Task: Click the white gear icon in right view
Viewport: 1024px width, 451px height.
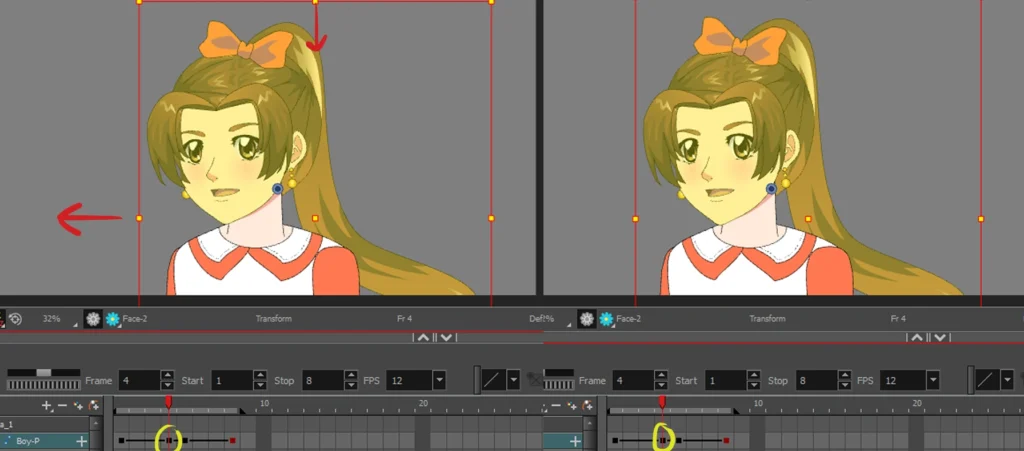Action: point(587,319)
